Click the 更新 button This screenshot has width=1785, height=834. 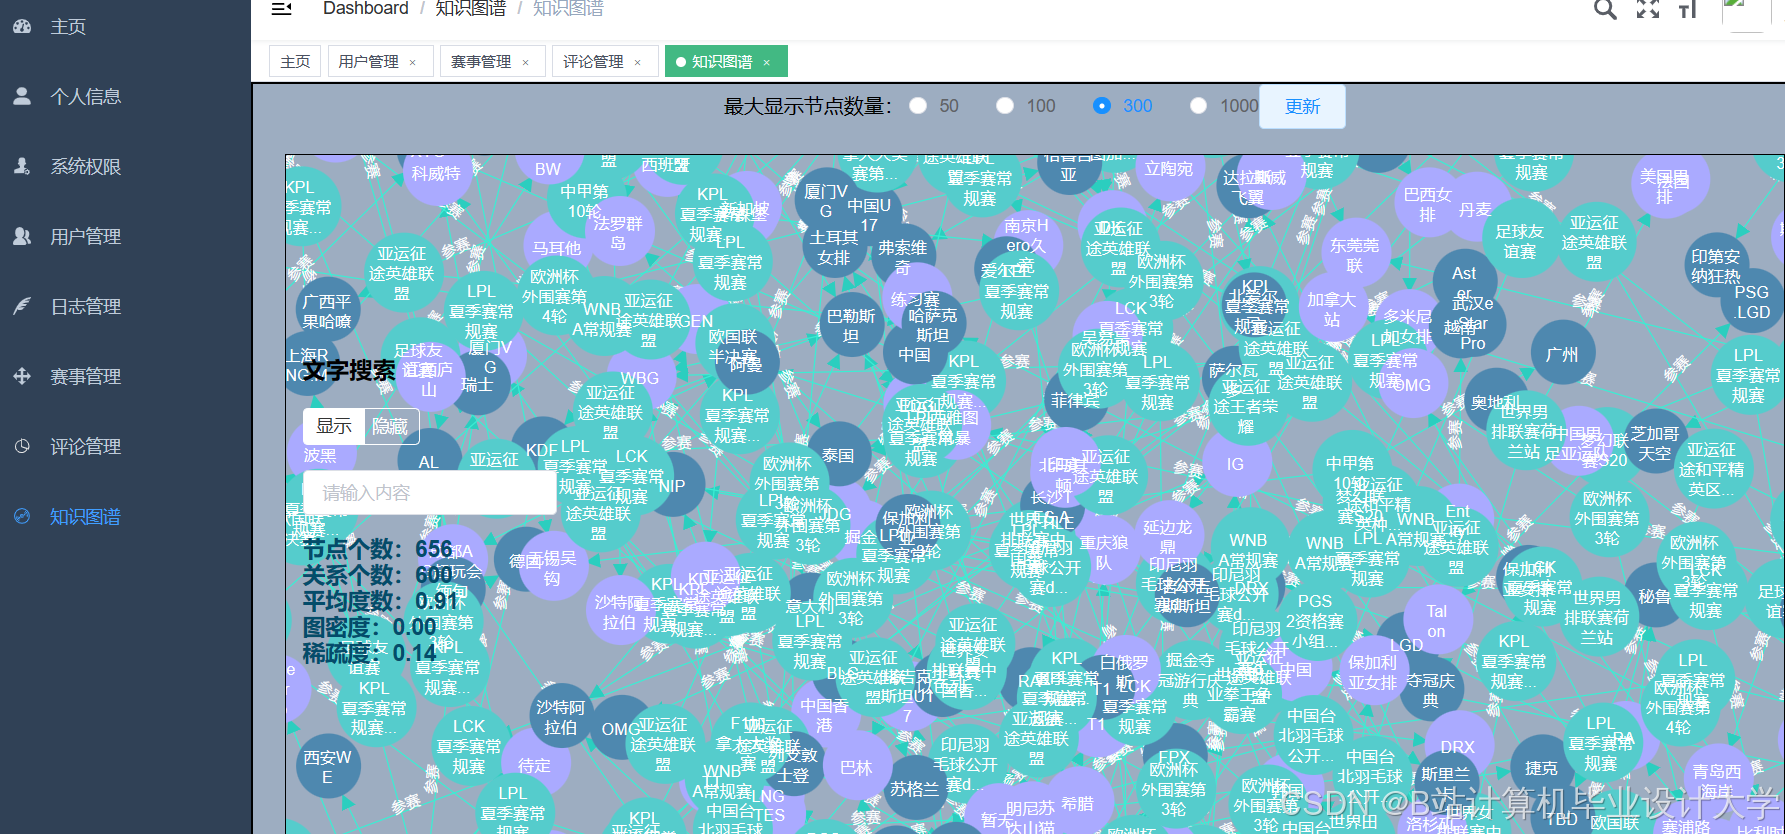click(x=1302, y=106)
